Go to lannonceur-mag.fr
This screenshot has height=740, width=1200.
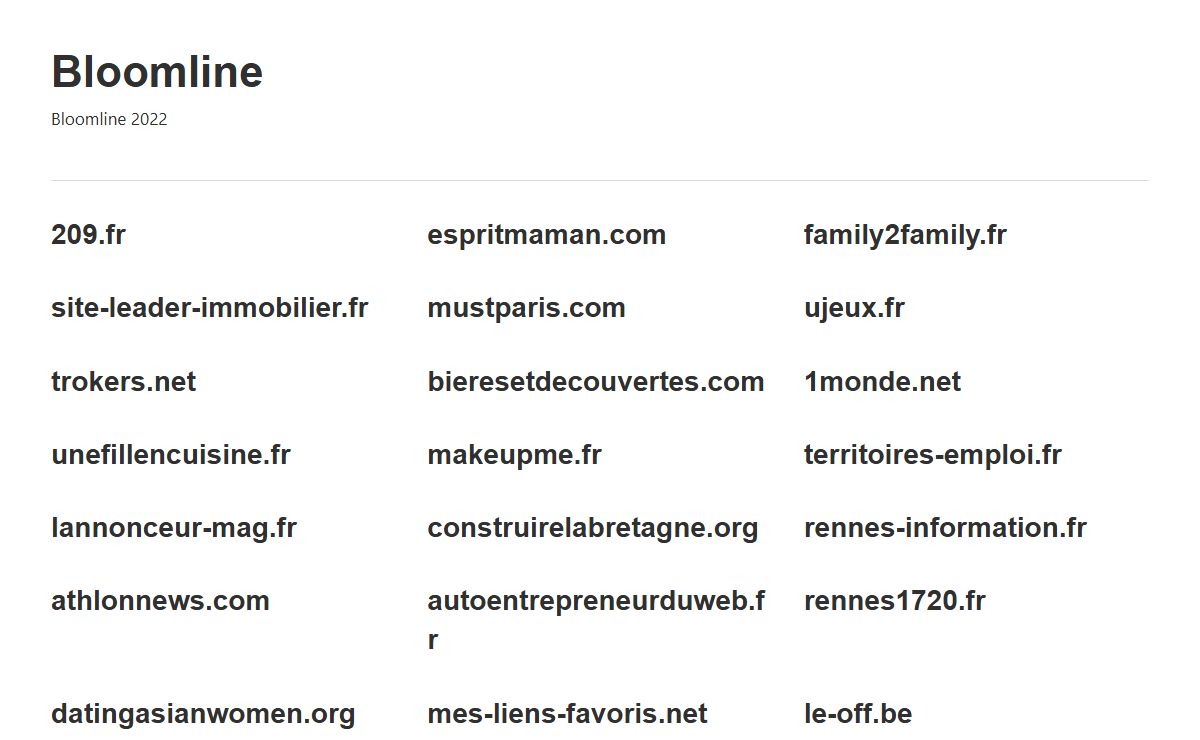tap(174, 527)
